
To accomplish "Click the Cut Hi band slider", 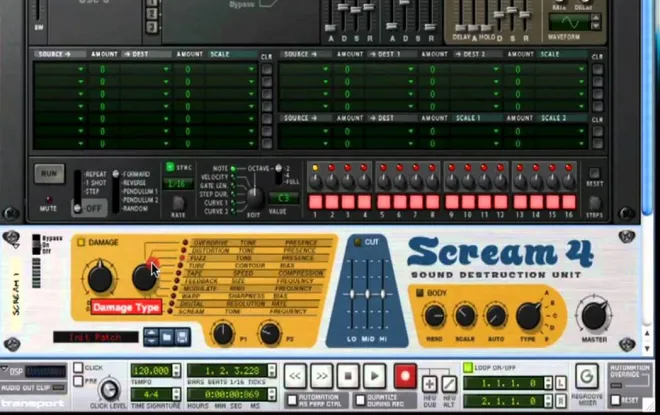I will click(383, 294).
